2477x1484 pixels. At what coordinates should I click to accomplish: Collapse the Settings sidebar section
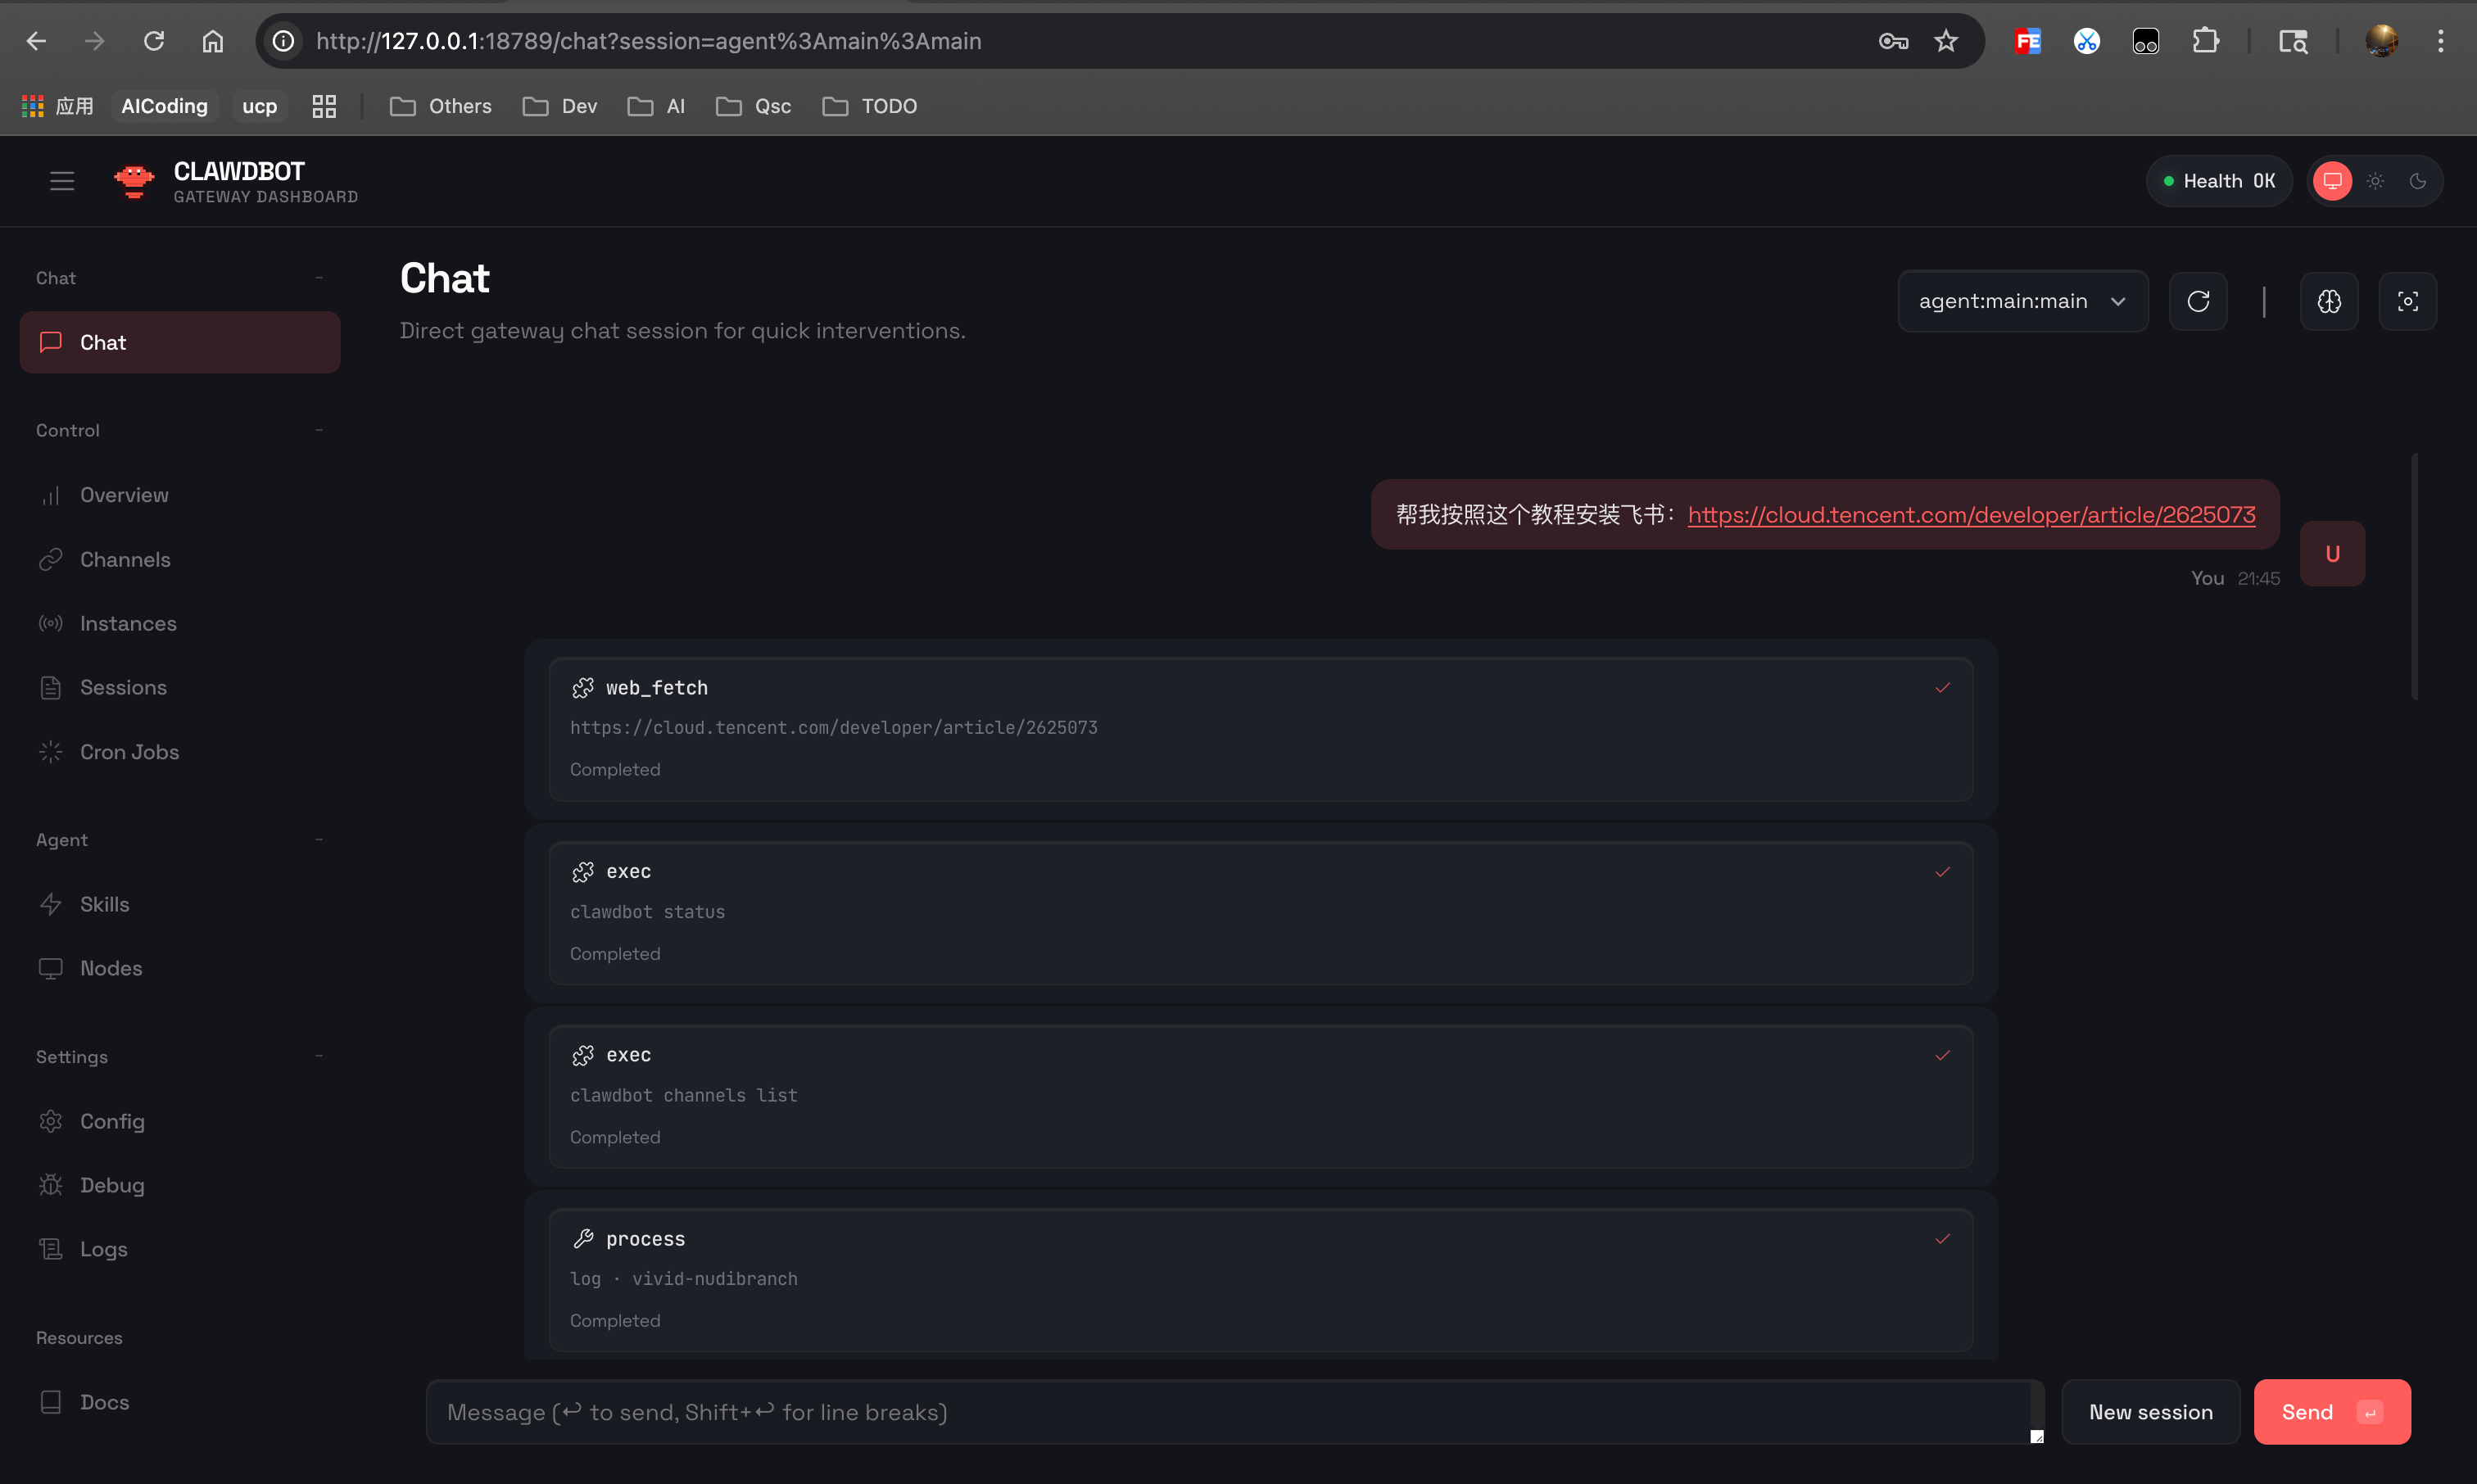coord(319,1056)
